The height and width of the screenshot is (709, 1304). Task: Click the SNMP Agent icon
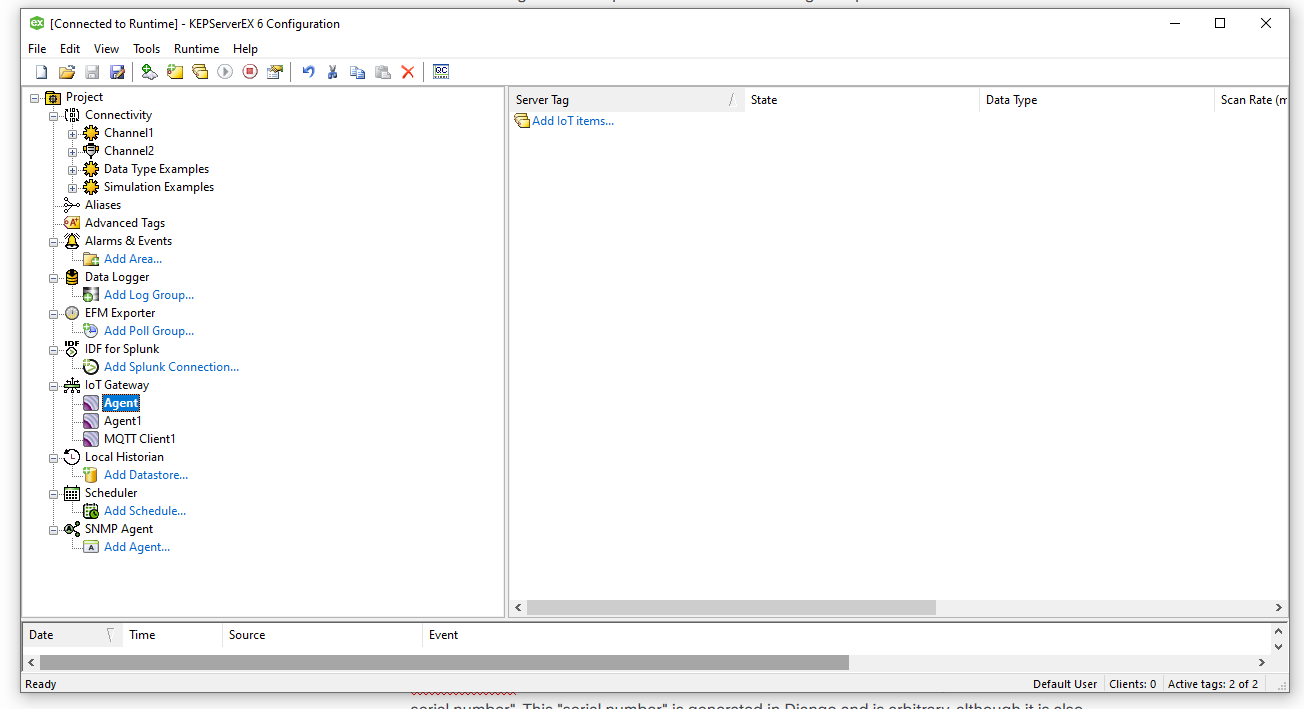pos(72,529)
